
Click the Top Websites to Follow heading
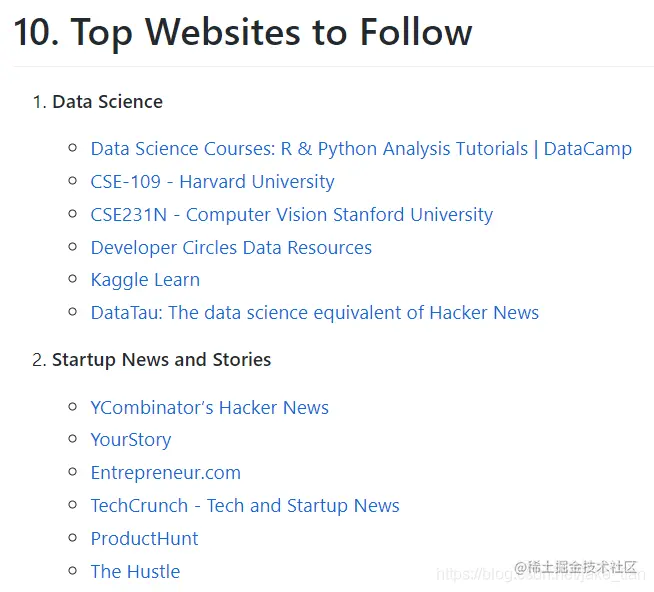point(243,32)
